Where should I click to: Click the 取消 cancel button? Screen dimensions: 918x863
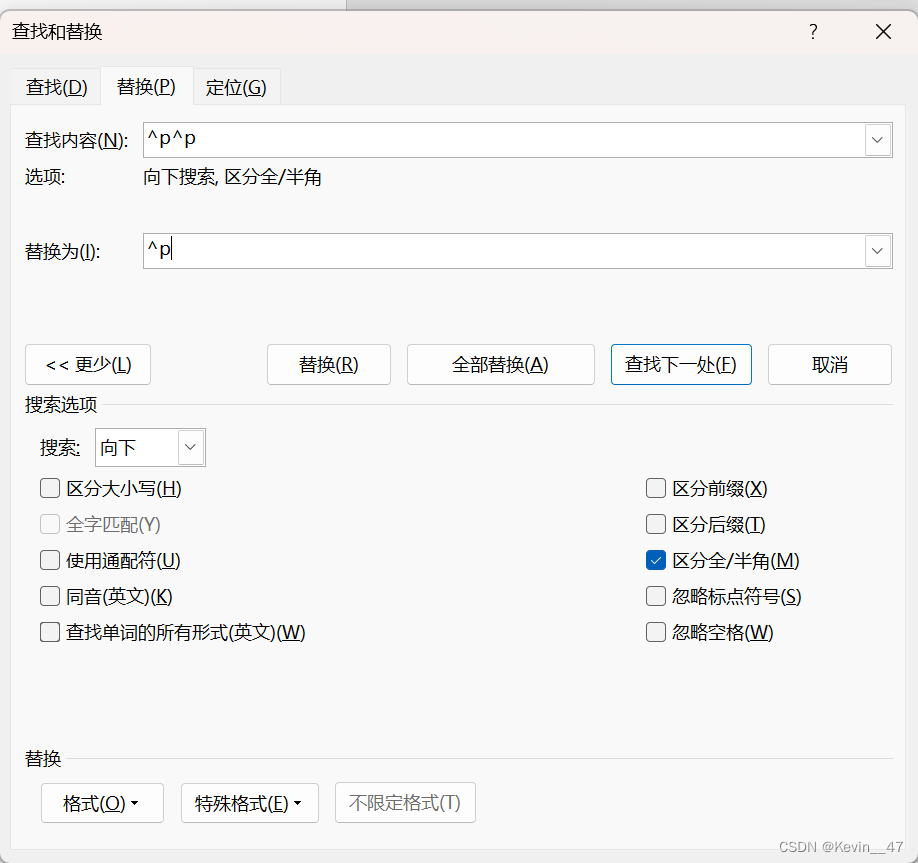tap(830, 365)
